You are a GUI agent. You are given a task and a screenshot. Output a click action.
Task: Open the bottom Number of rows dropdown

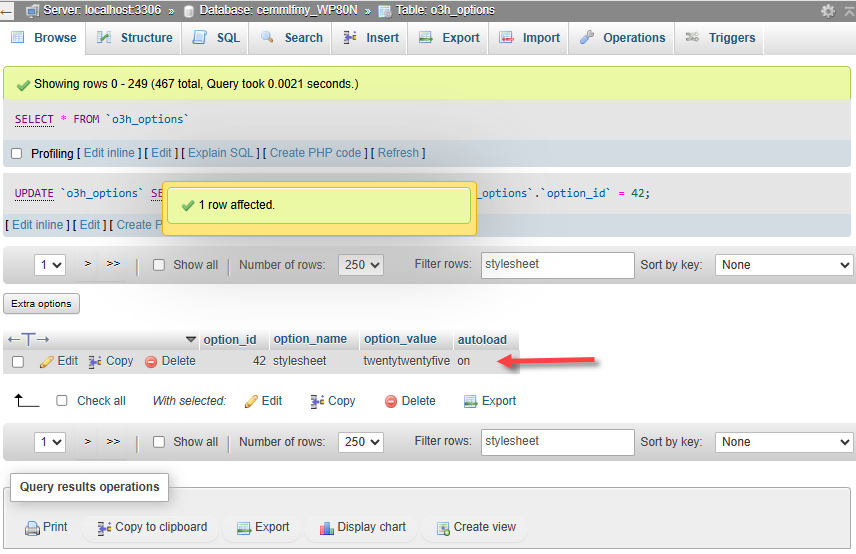coord(361,442)
